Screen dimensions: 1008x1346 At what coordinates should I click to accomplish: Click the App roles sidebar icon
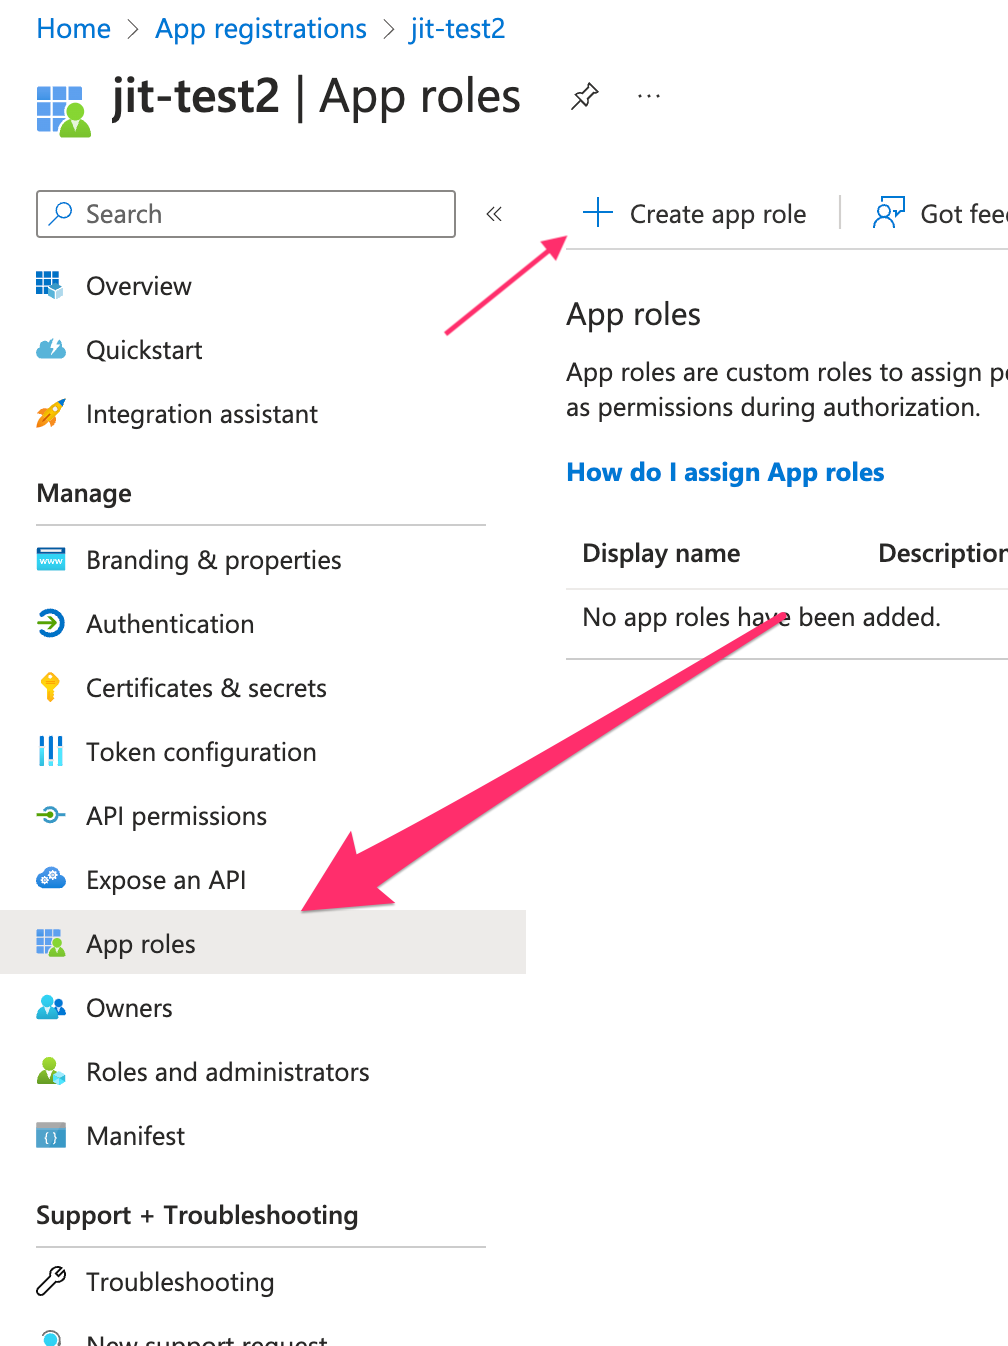(x=50, y=944)
